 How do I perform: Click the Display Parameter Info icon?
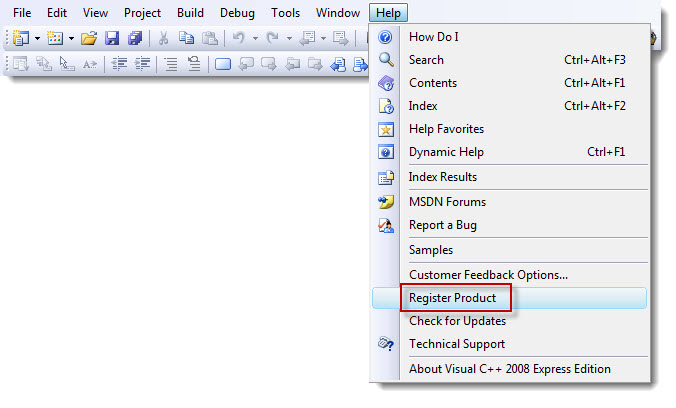pos(44,64)
